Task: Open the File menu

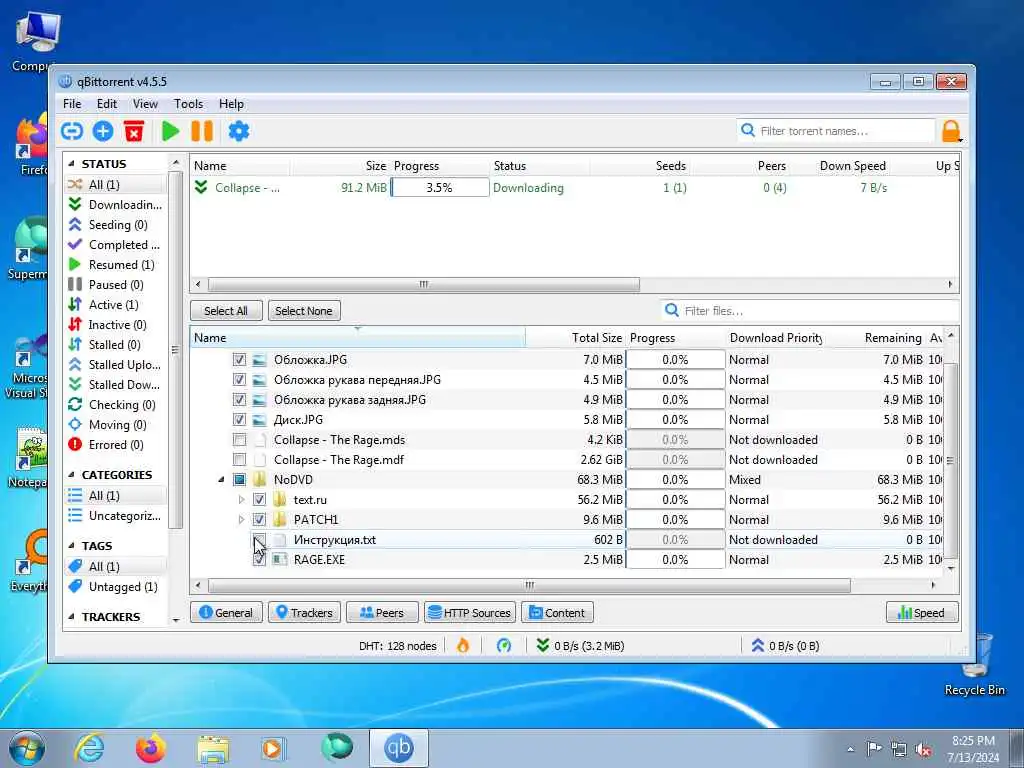Action: coord(72,104)
